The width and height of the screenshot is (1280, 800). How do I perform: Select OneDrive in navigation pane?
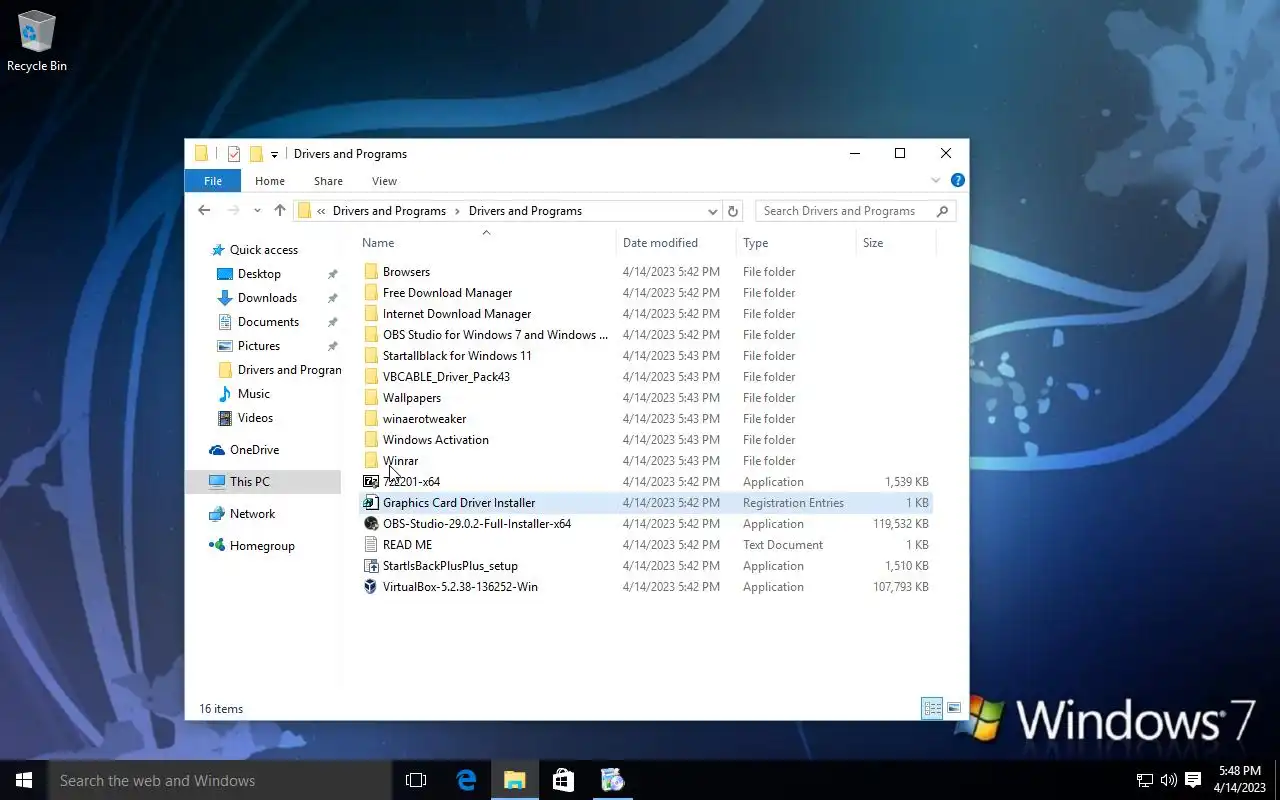[x=255, y=450]
